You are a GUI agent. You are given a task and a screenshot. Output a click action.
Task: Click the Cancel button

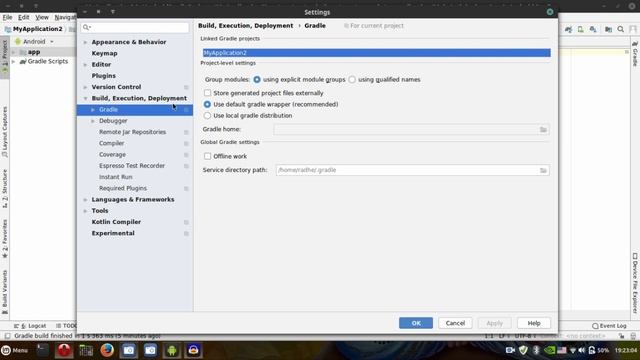point(455,323)
